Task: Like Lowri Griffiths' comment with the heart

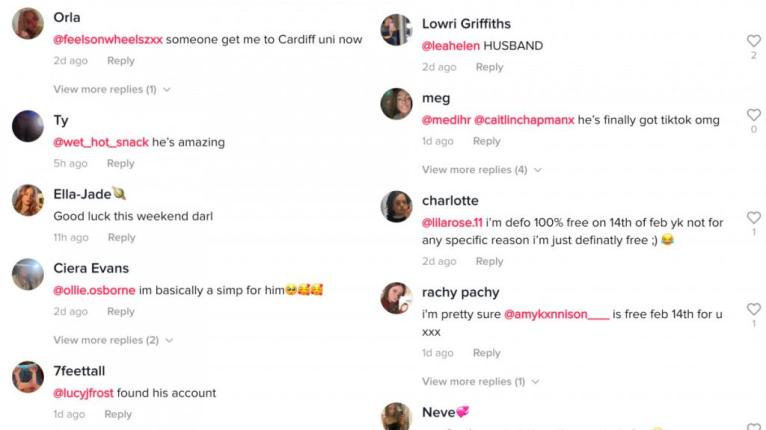Action: click(x=753, y=41)
